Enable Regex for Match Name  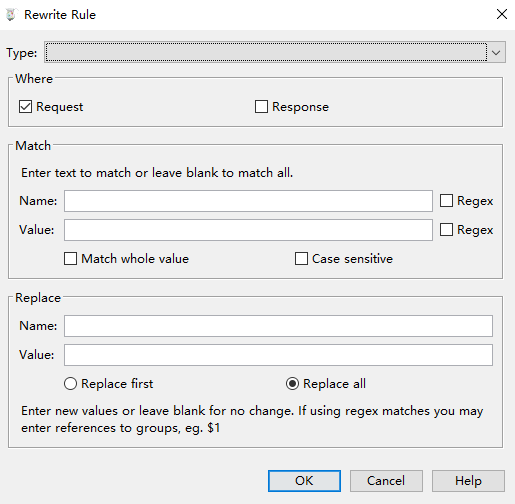pyautogui.click(x=446, y=201)
